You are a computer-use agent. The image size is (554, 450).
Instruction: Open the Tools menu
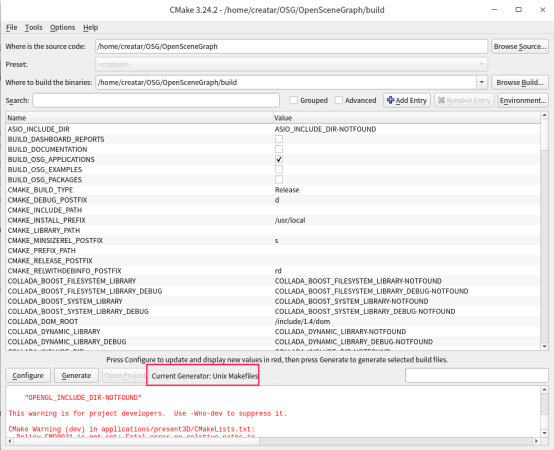point(33,27)
